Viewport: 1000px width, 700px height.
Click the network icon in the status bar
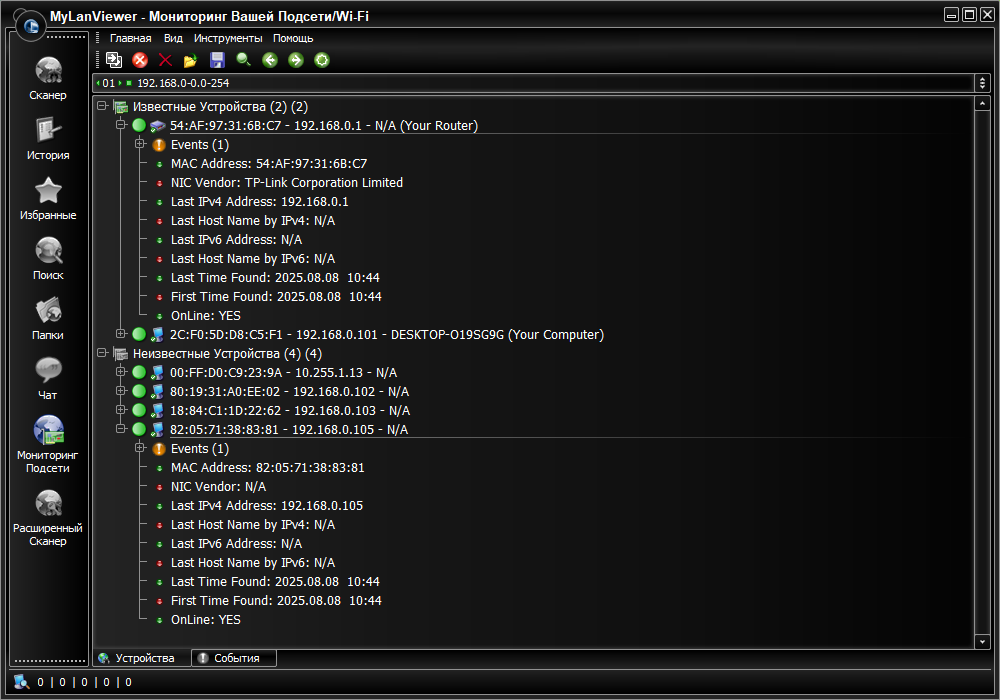coord(22,682)
